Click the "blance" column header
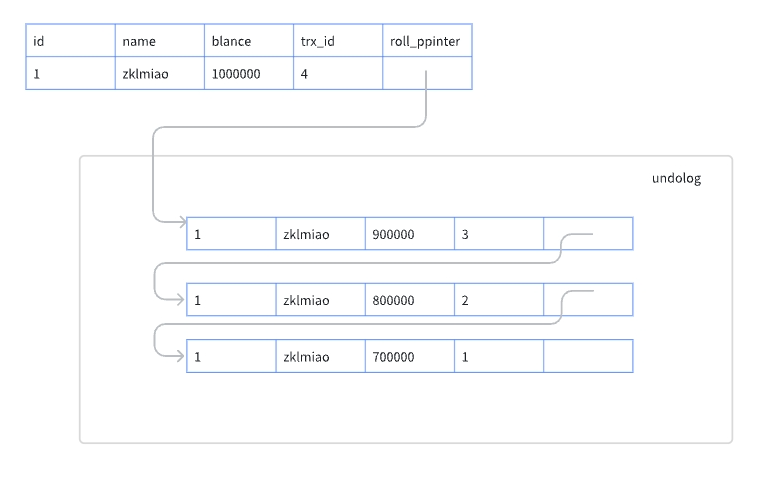Viewport: 776px width, 479px height. click(248, 41)
